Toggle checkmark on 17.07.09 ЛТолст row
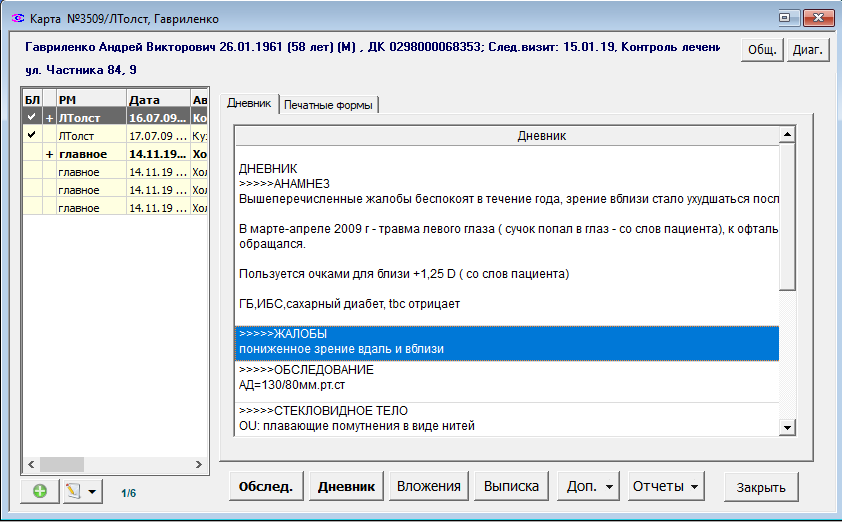The image size is (842, 522). [32, 135]
